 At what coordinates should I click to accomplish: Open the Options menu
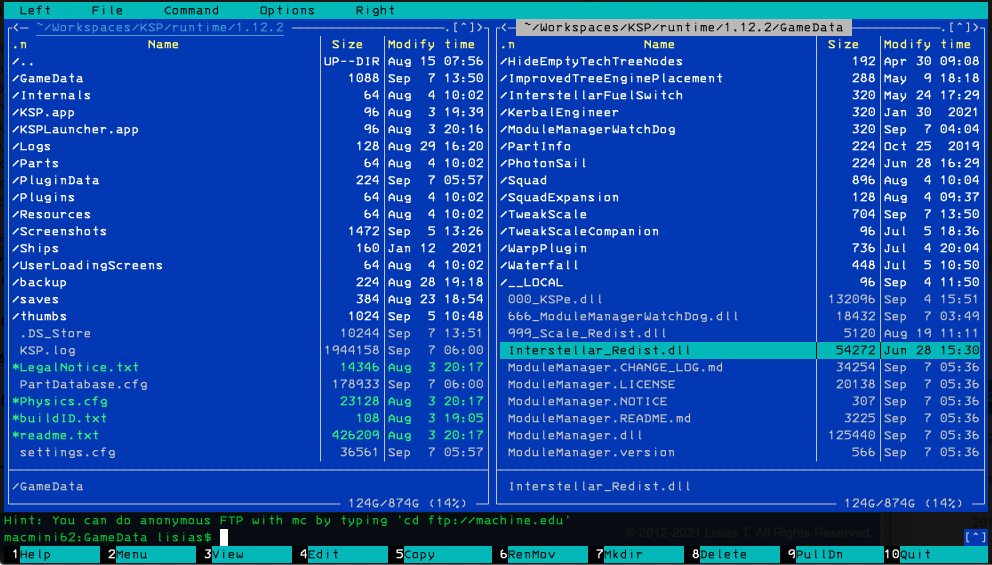point(287,10)
